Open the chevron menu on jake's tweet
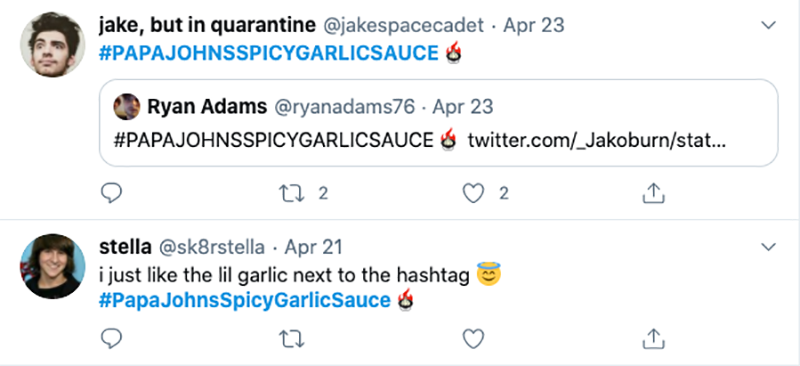Viewport: 800px width, 366px height. pyautogui.click(x=768, y=25)
